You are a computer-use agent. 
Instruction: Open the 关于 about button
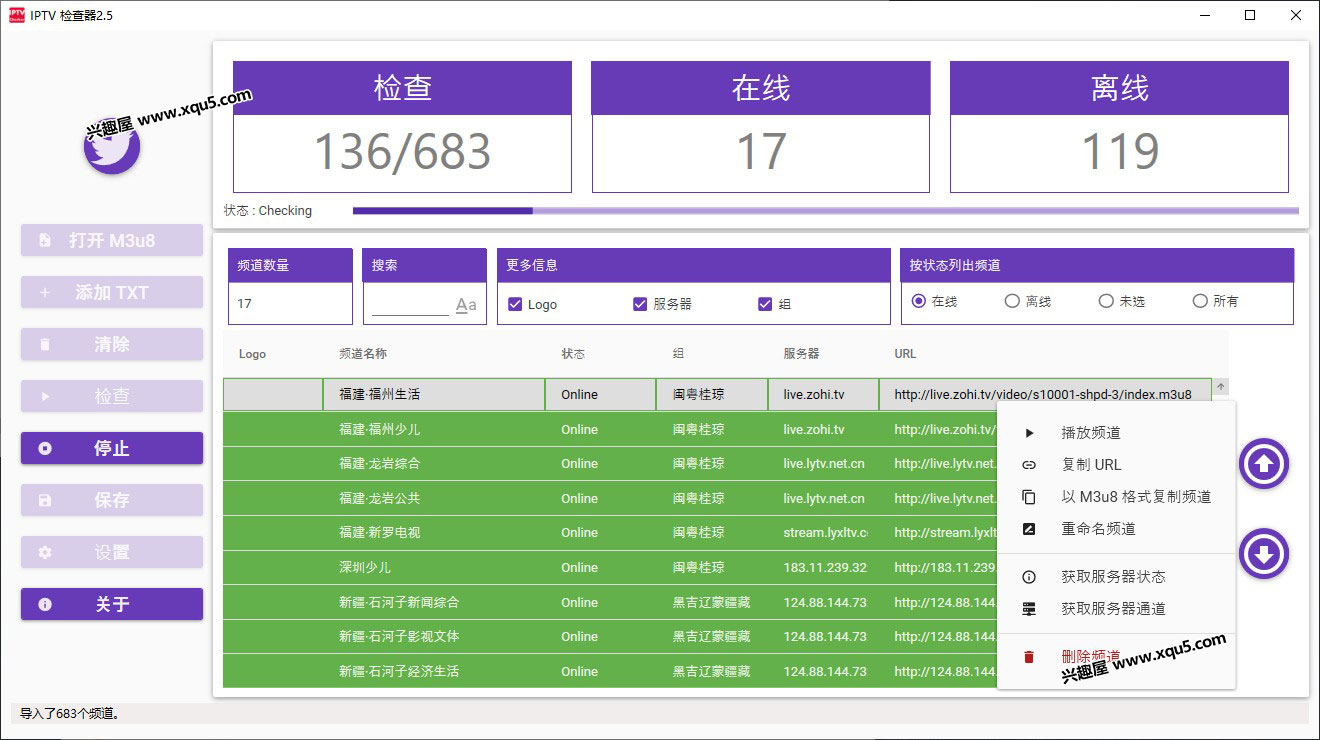click(x=112, y=604)
